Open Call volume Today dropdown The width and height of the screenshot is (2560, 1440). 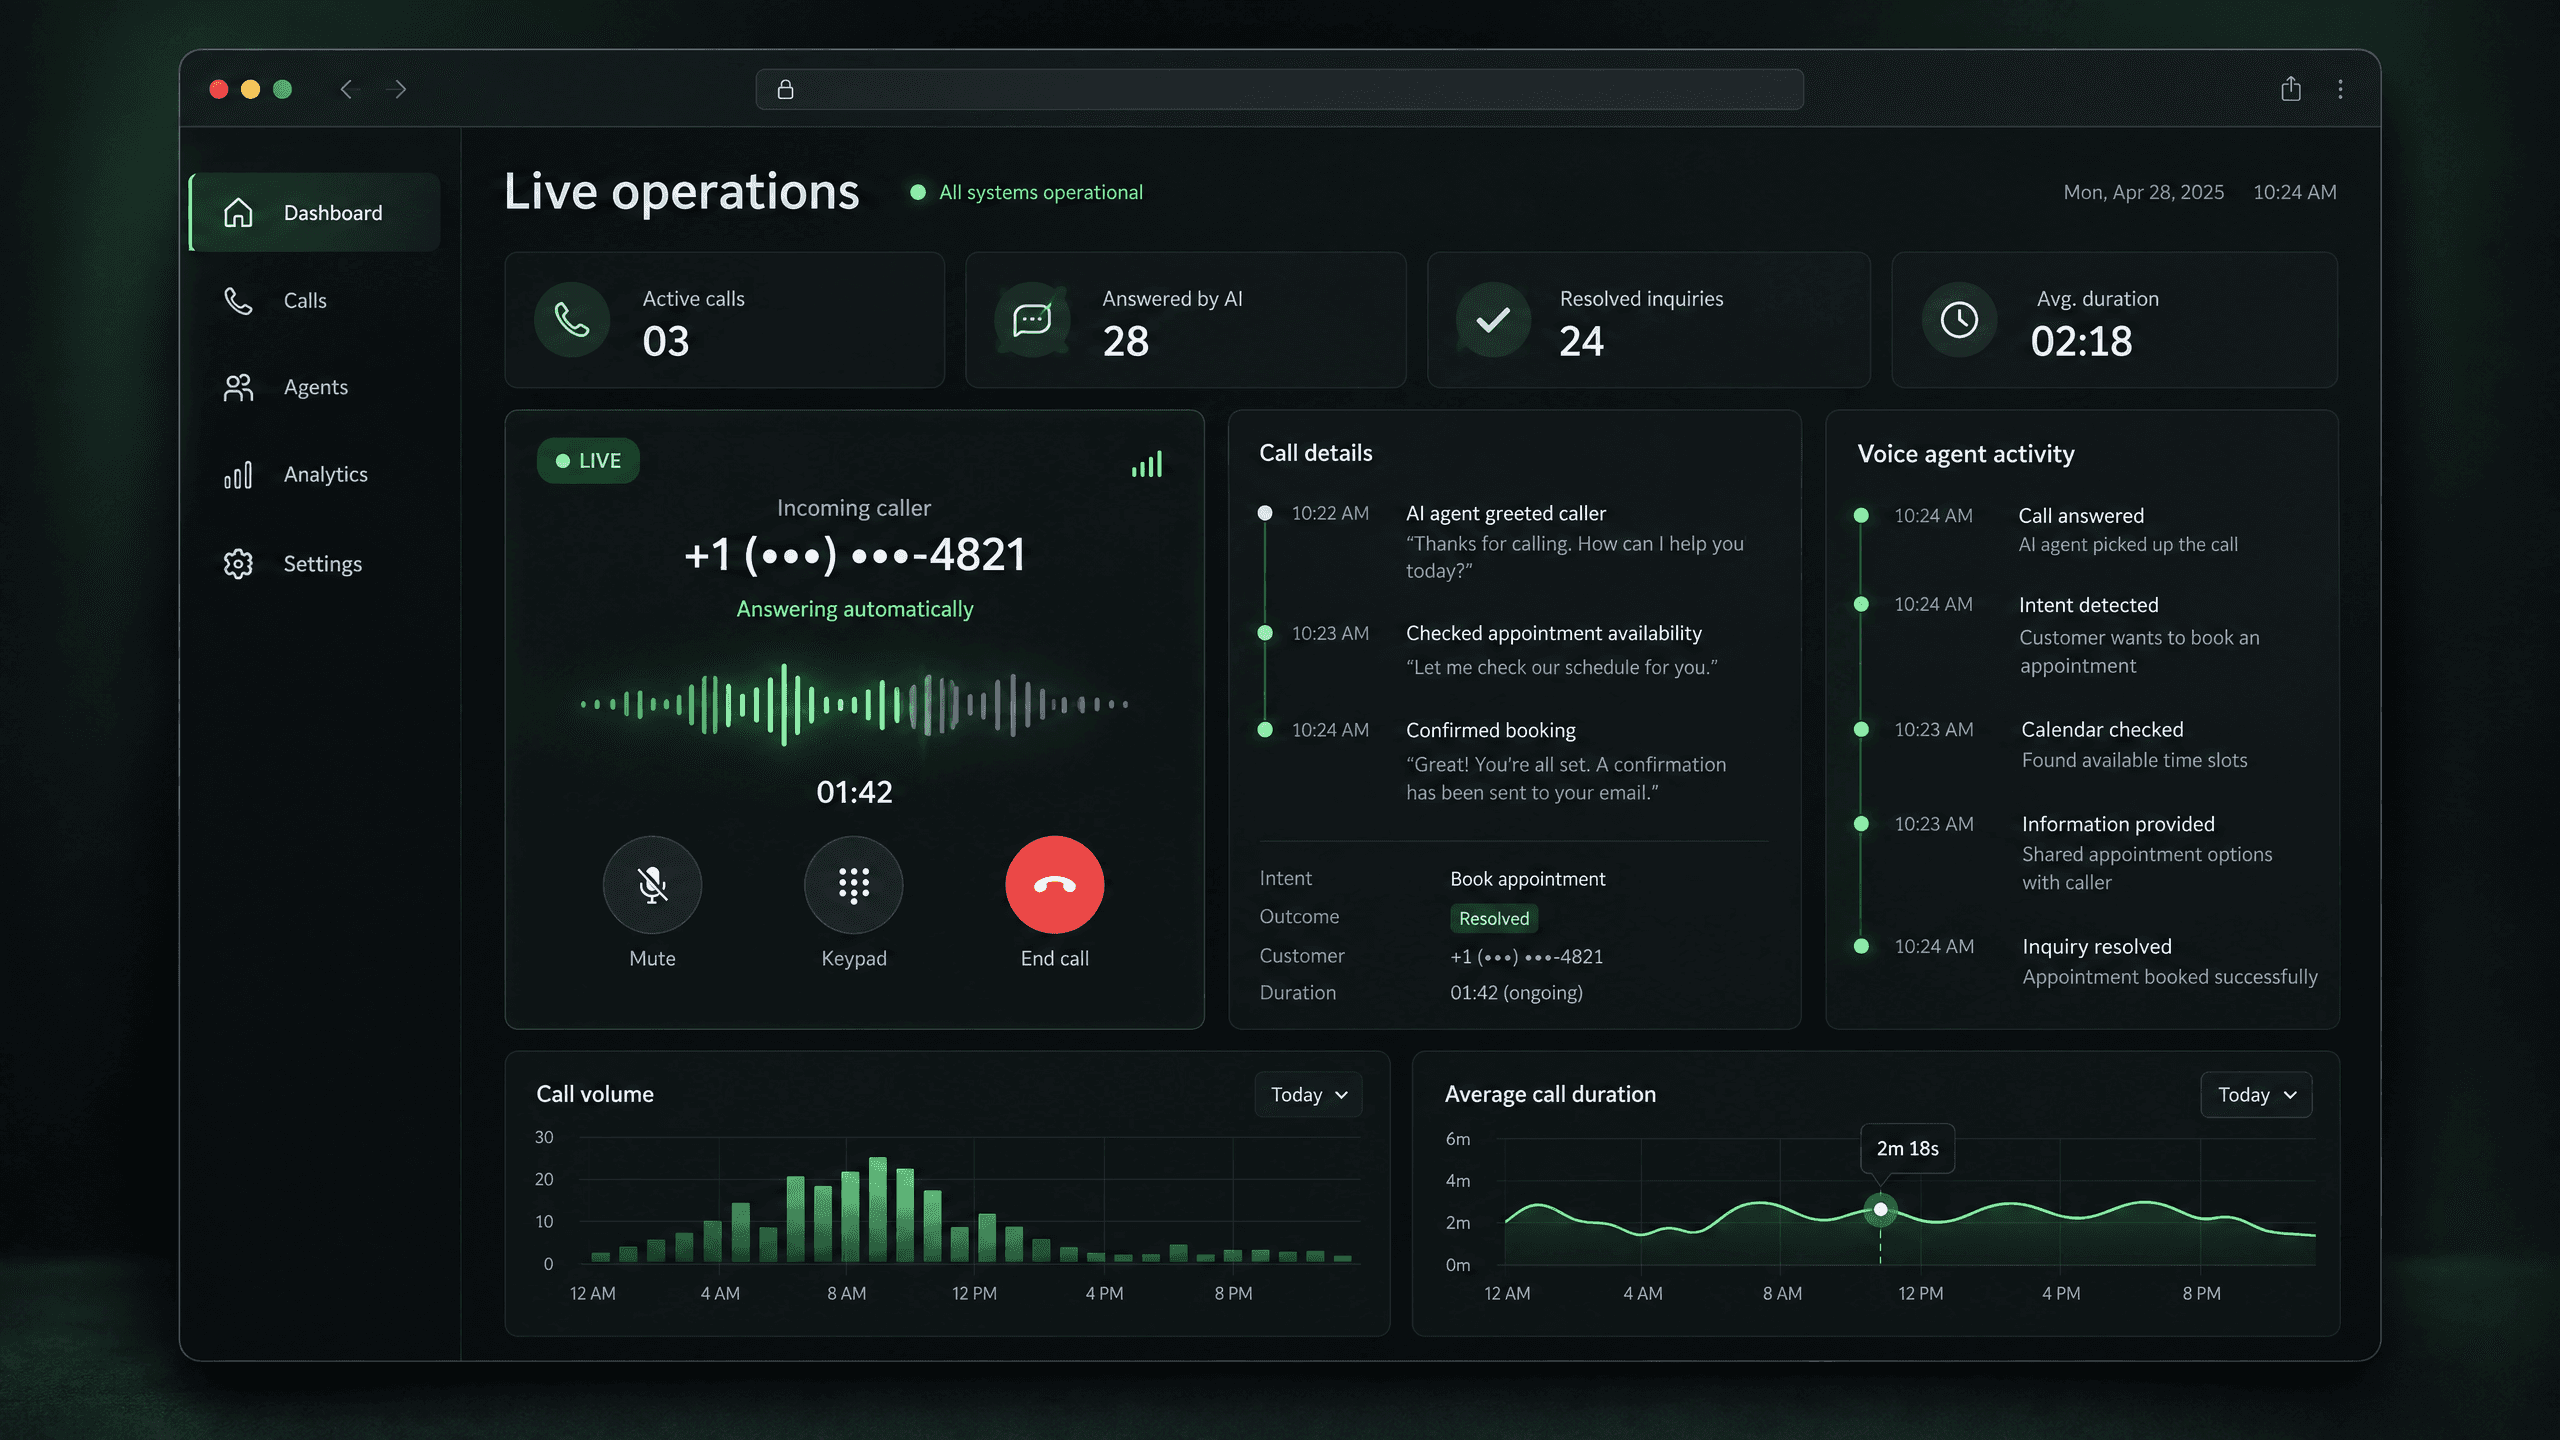point(1308,1095)
